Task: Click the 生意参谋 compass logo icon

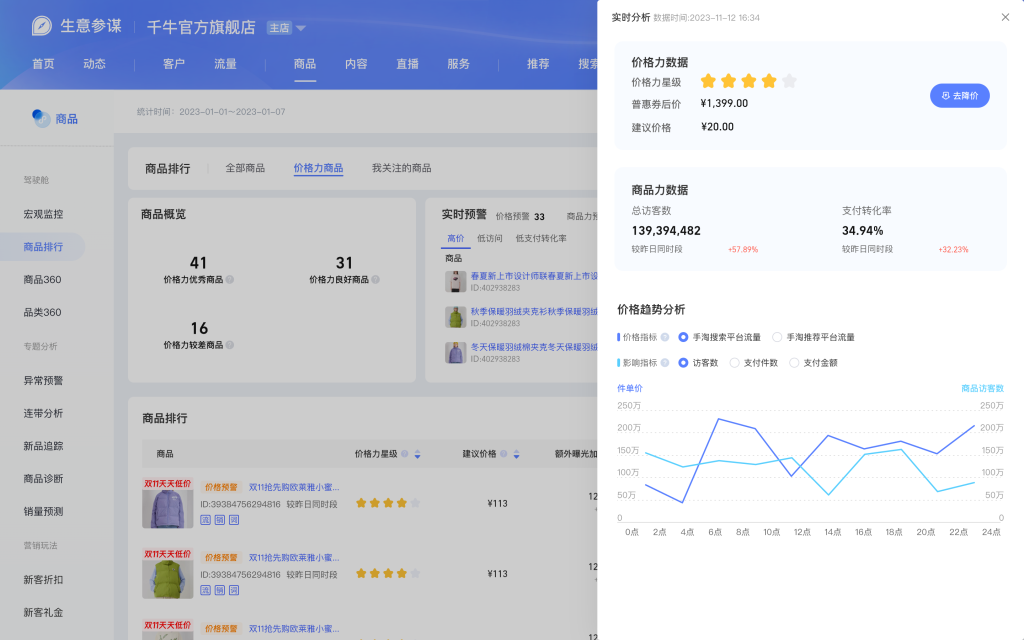Action: [x=42, y=26]
